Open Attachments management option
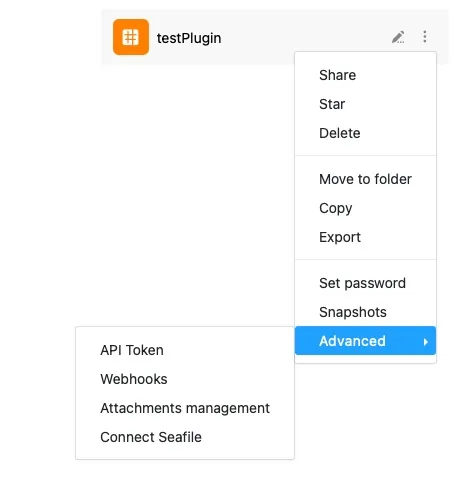 pyautogui.click(x=185, y=408)
